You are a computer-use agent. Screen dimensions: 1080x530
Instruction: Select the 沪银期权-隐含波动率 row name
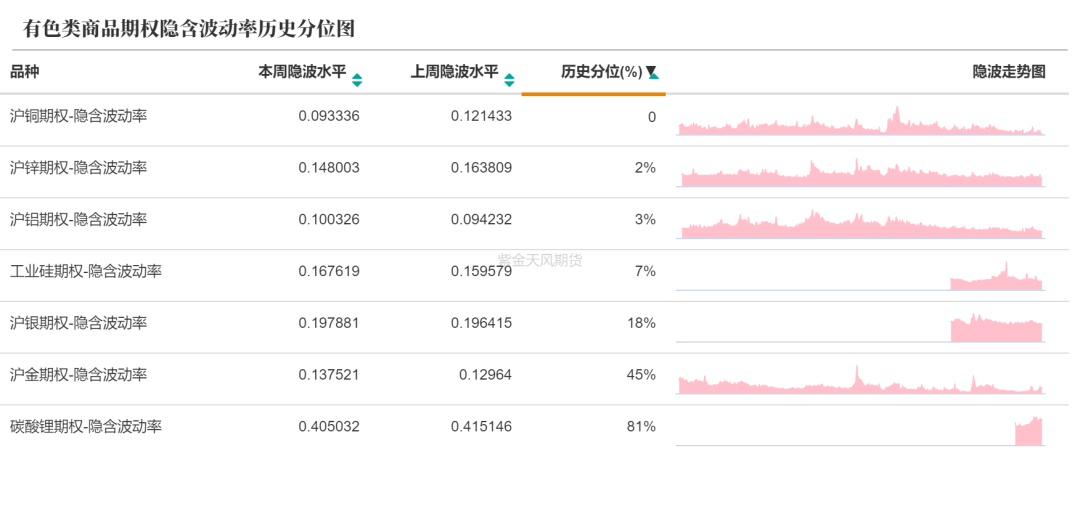[79, 325]
